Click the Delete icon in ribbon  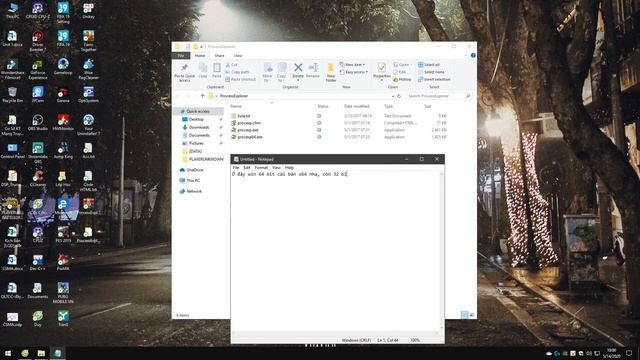tap(298, 71)
